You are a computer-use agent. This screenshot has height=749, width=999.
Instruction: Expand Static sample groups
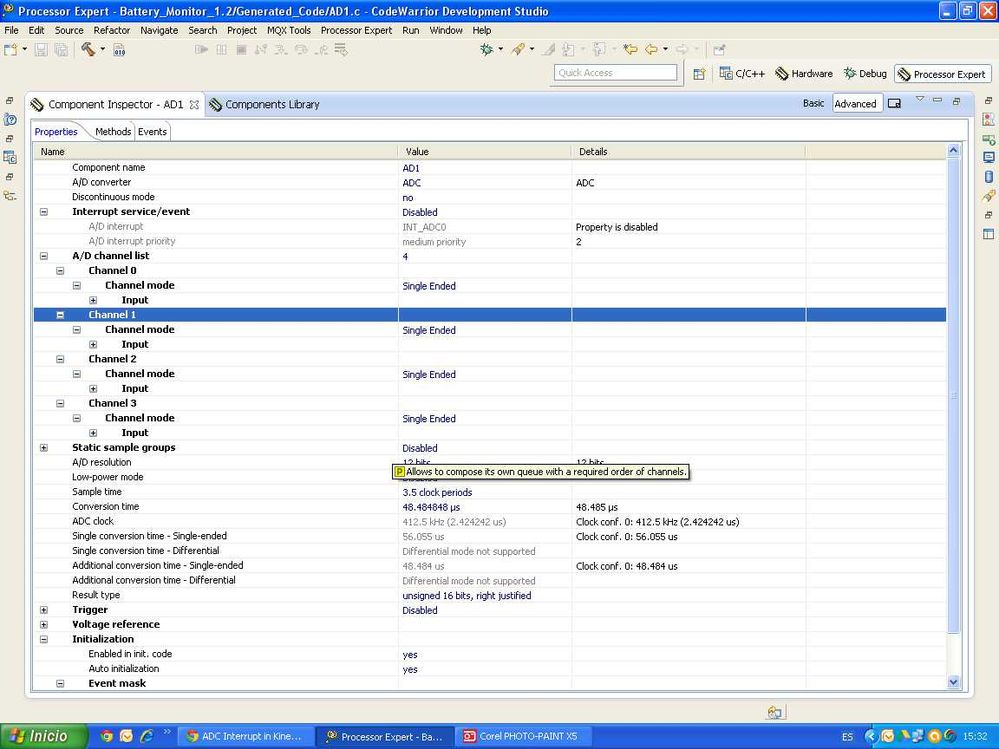(x=44, y=448)
